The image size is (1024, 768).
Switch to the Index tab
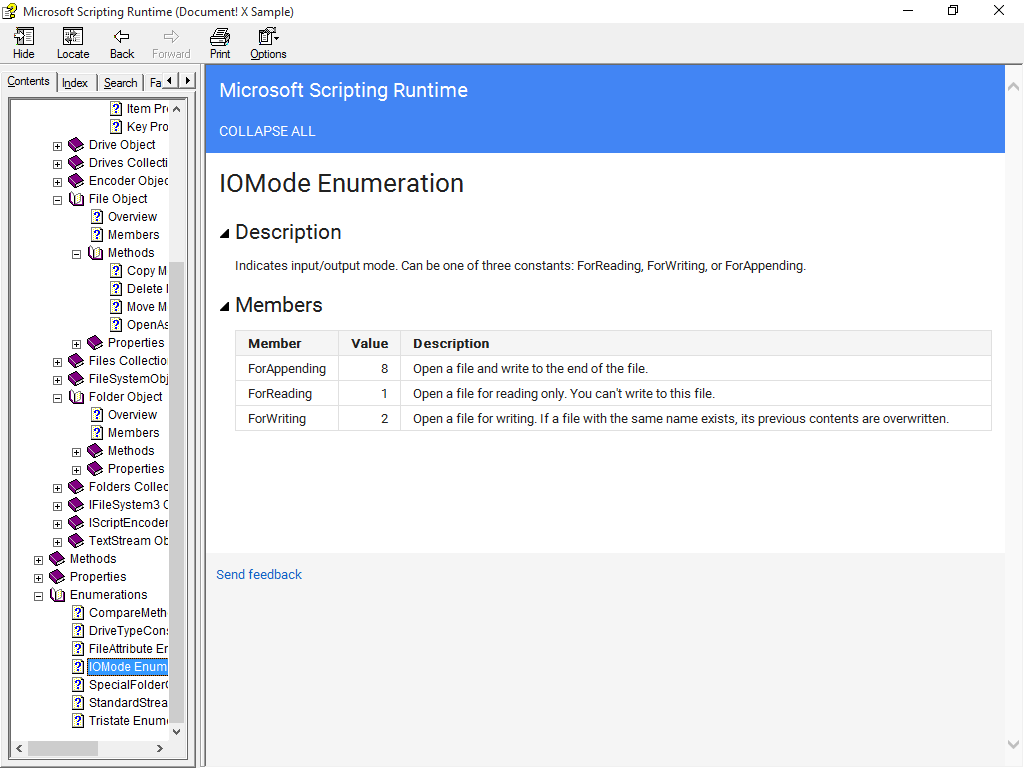(75, 83)
